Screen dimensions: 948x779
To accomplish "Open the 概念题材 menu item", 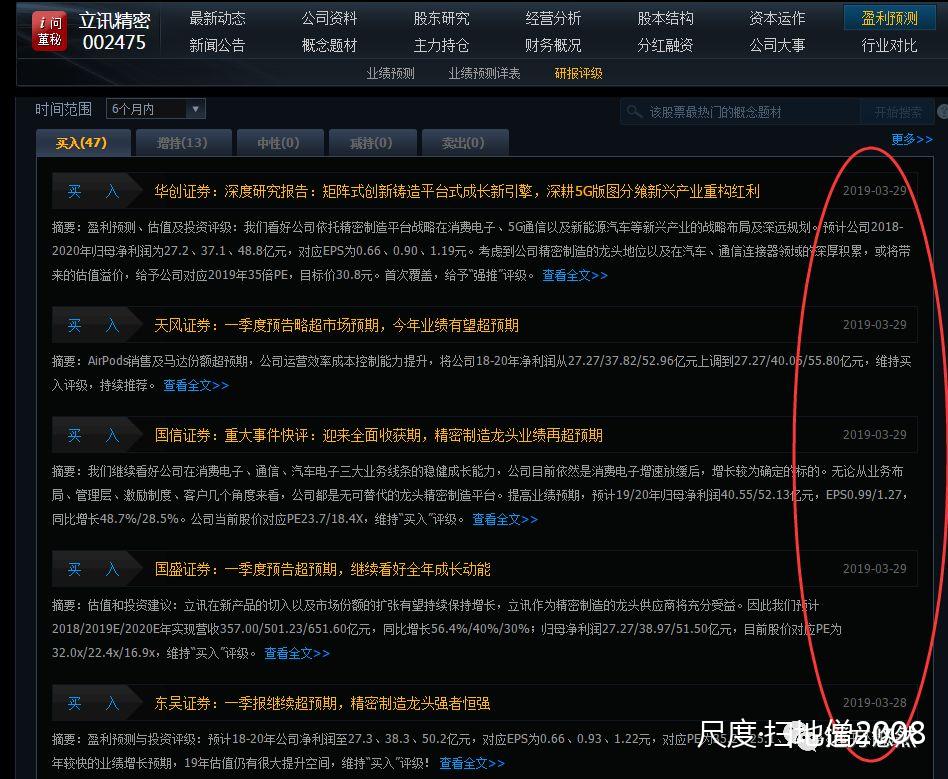I will click(x=330, y=45).
